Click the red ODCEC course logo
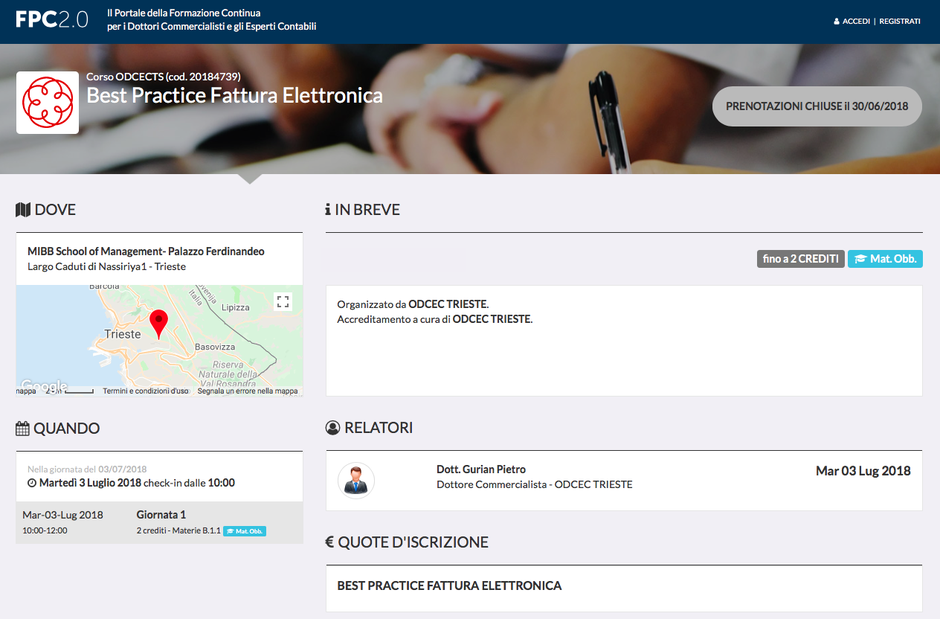Viewport: 940px width, 619px height. click(x=47, y=102)
